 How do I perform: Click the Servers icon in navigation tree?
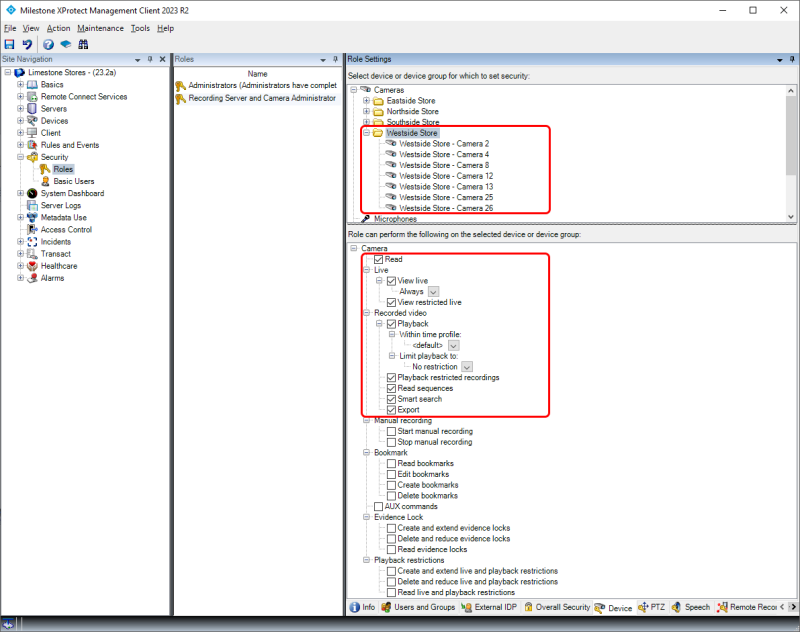click(x=32, y=109)
